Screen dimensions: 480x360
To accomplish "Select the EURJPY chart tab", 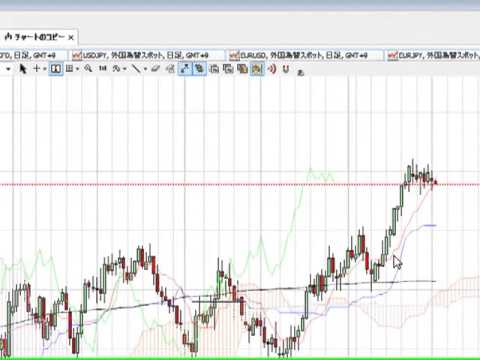I will (x=433, y=55).
